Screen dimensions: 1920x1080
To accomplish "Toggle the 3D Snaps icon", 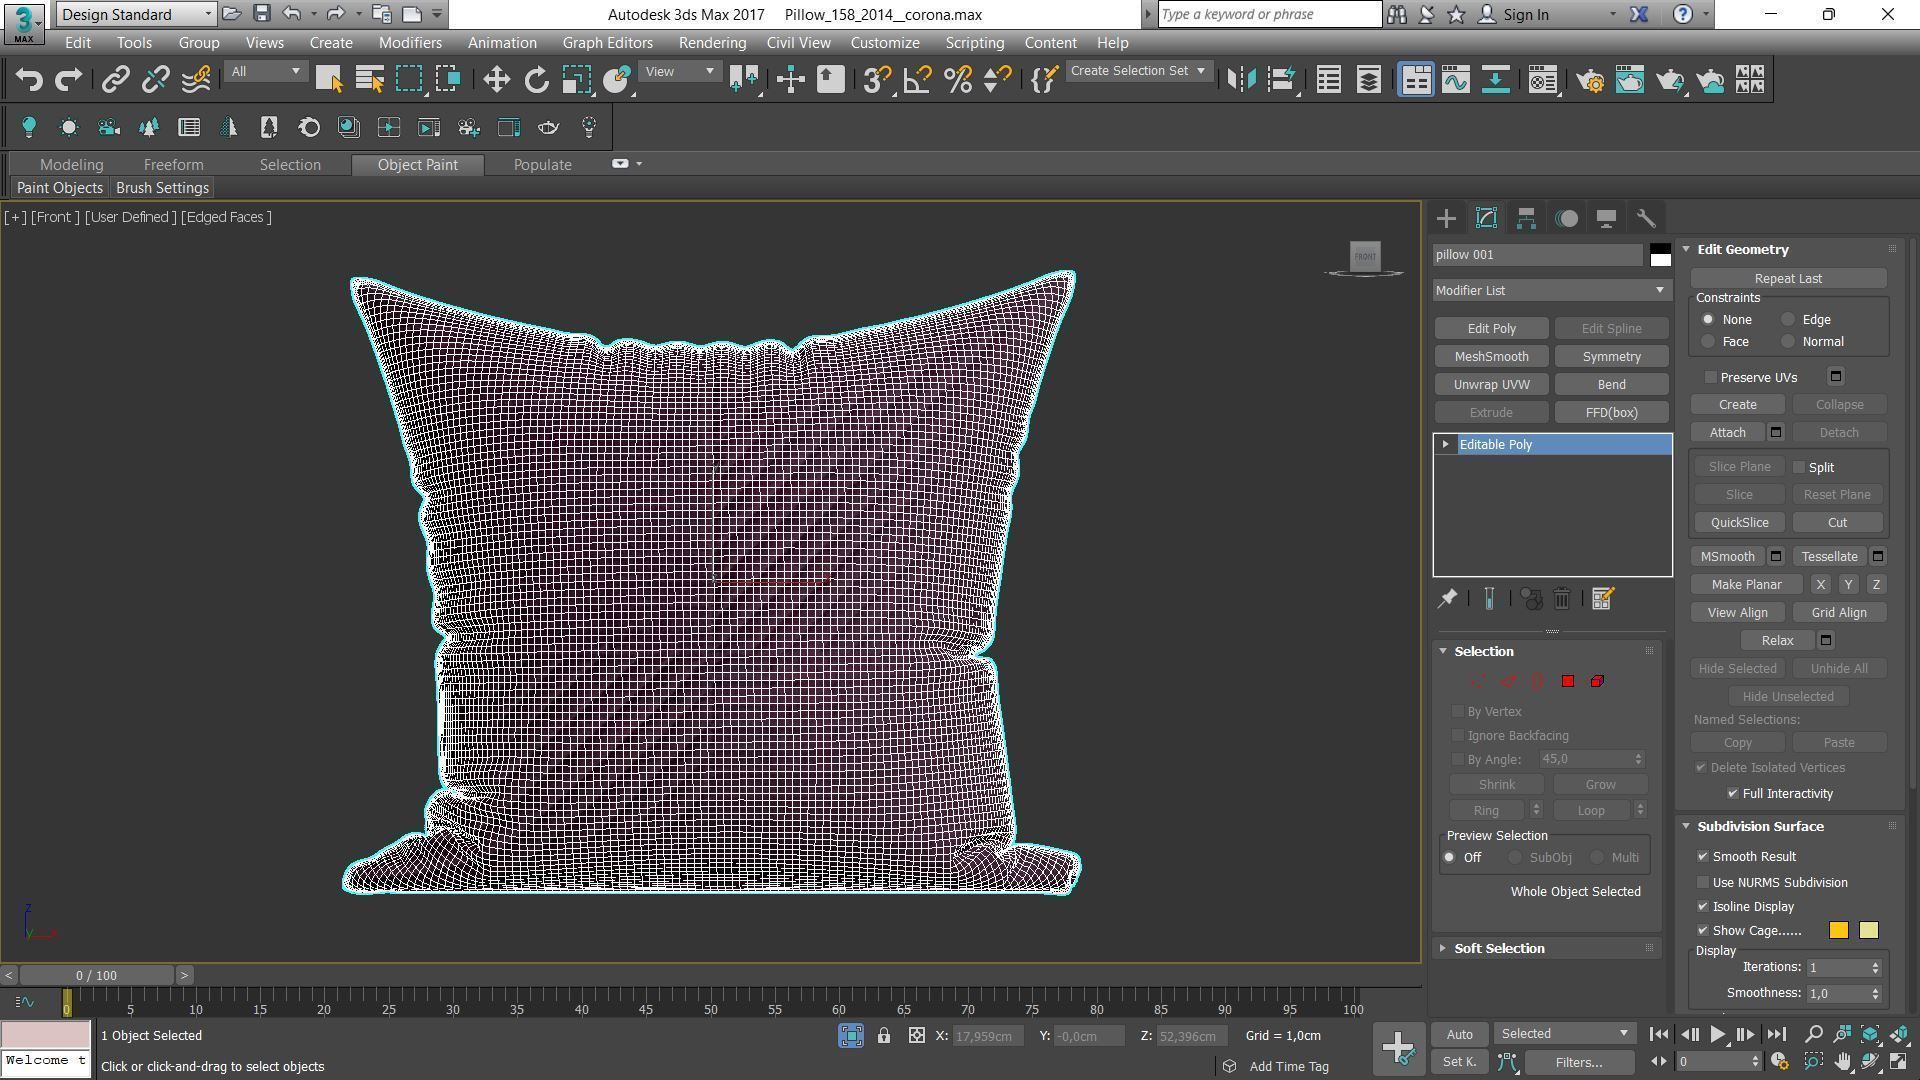I will tap(877, 80).
